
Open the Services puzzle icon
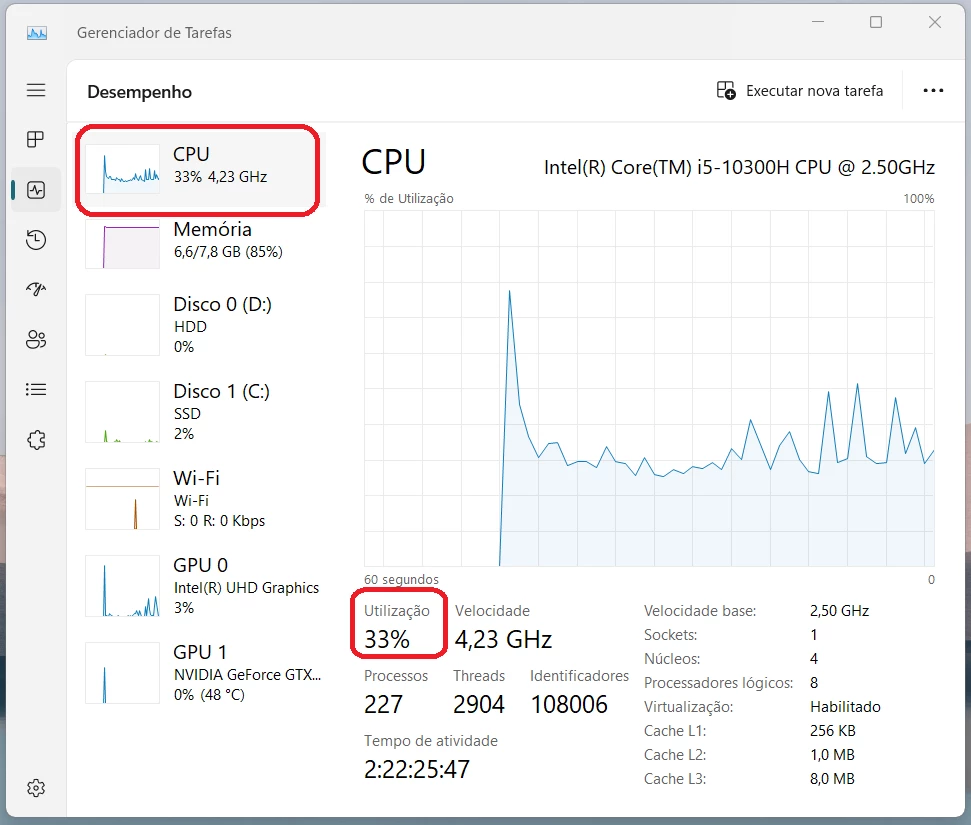(36, 440)
